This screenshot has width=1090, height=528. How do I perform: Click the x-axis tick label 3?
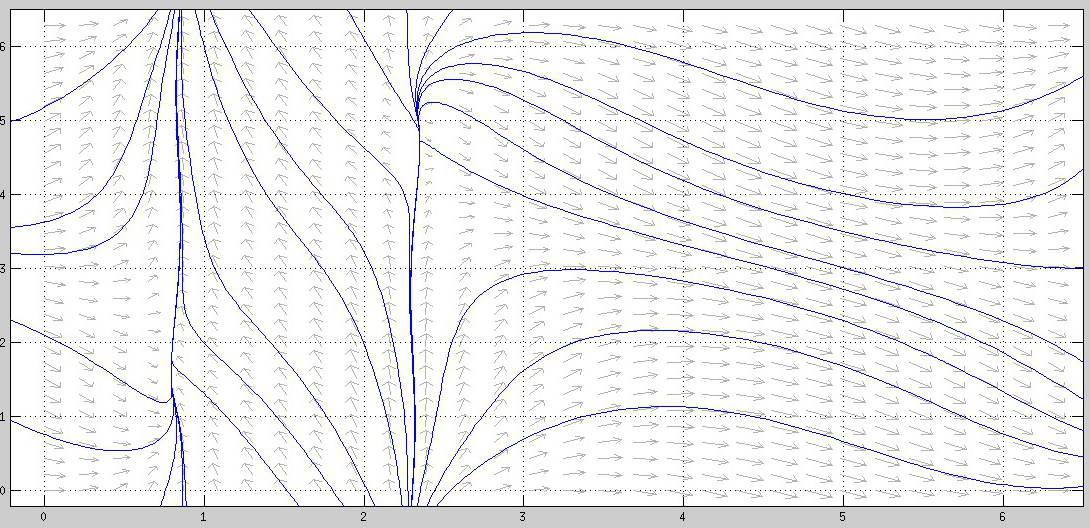click(523, 517)
